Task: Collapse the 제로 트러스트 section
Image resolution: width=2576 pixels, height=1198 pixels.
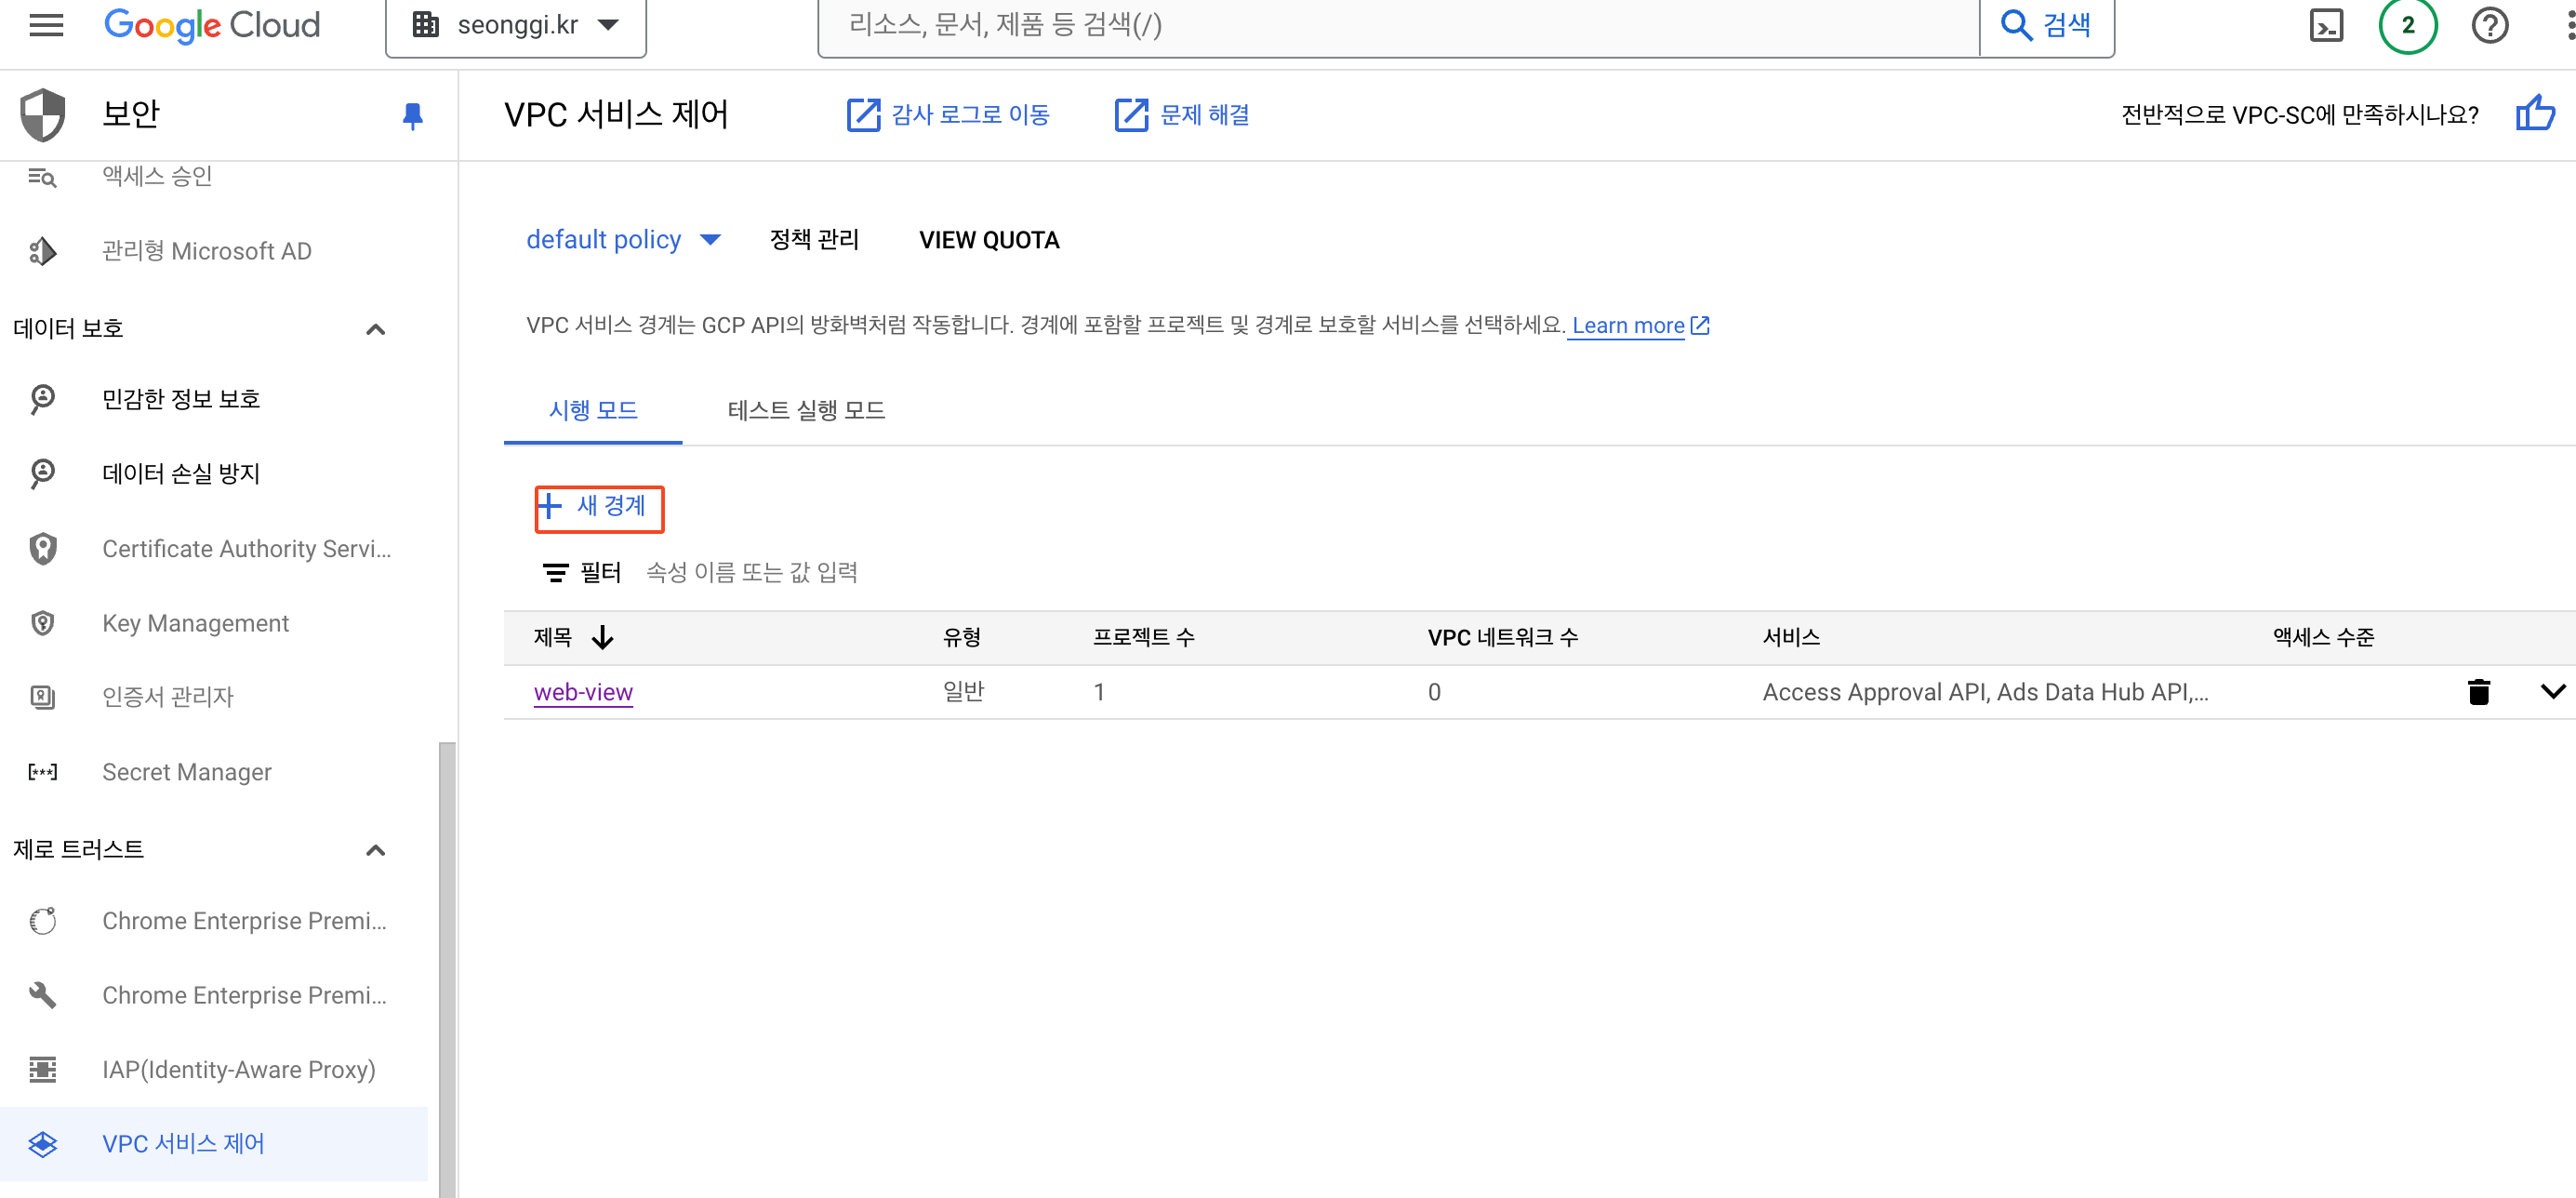Action: pos(375,850)
